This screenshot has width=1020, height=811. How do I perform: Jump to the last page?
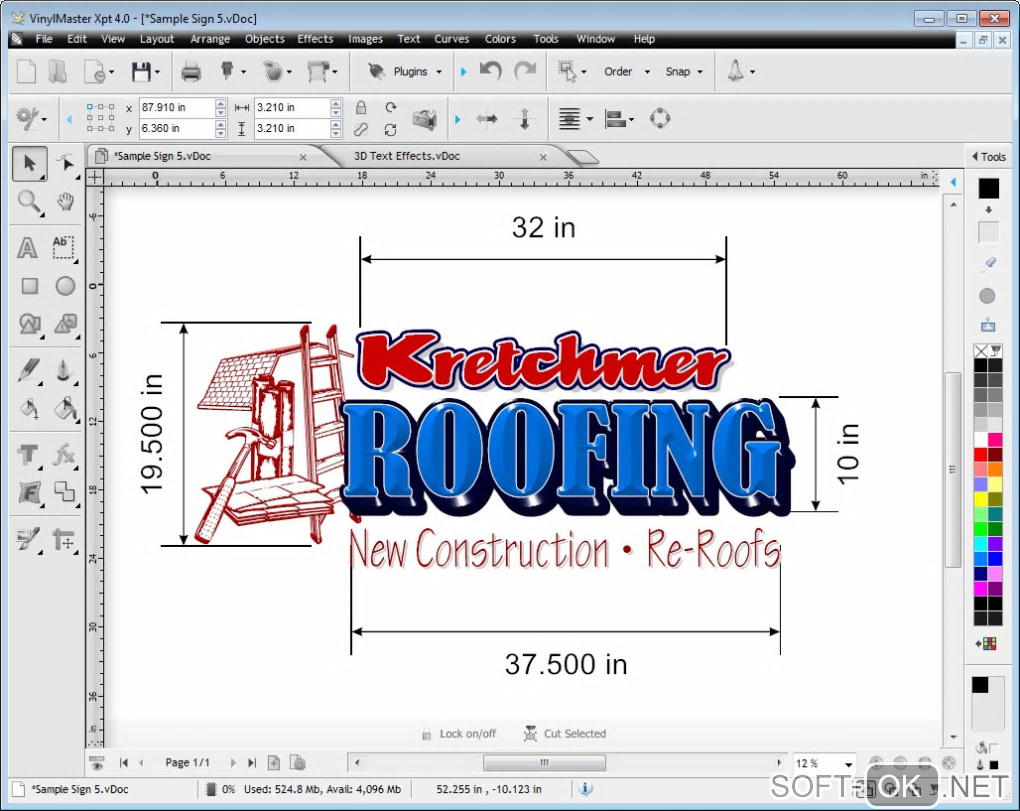point(252,763)
